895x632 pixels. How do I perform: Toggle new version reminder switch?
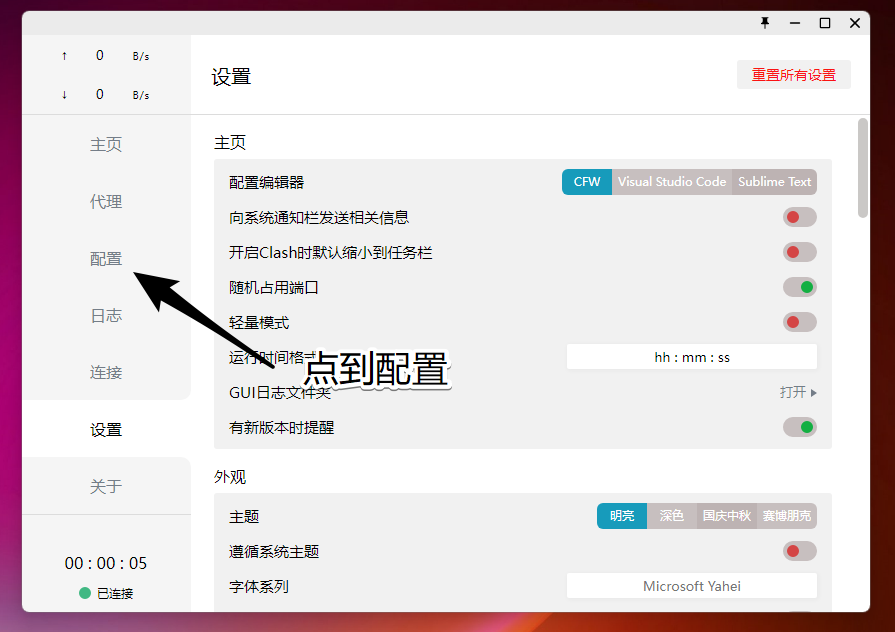point(799,427)
